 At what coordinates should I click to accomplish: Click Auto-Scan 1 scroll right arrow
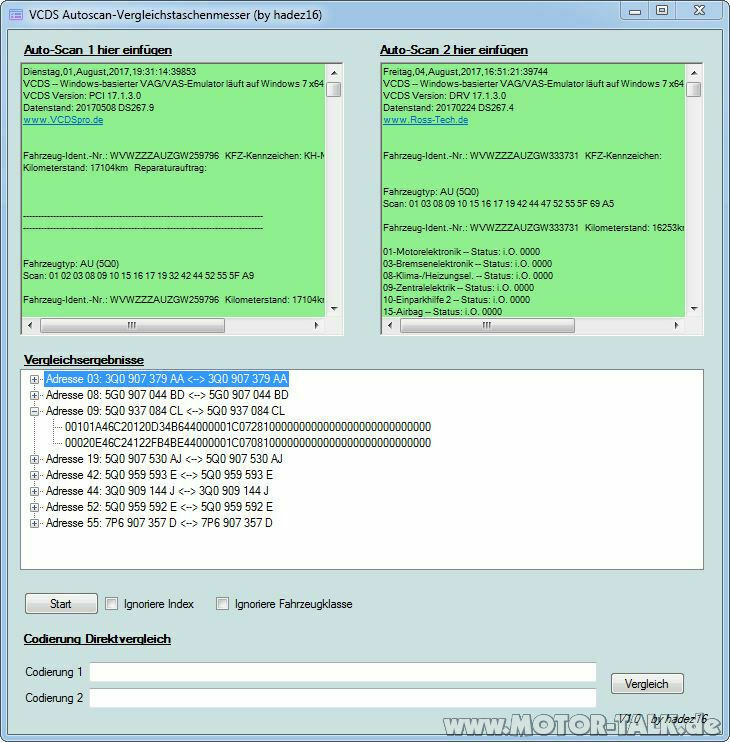tap(317, 325)
